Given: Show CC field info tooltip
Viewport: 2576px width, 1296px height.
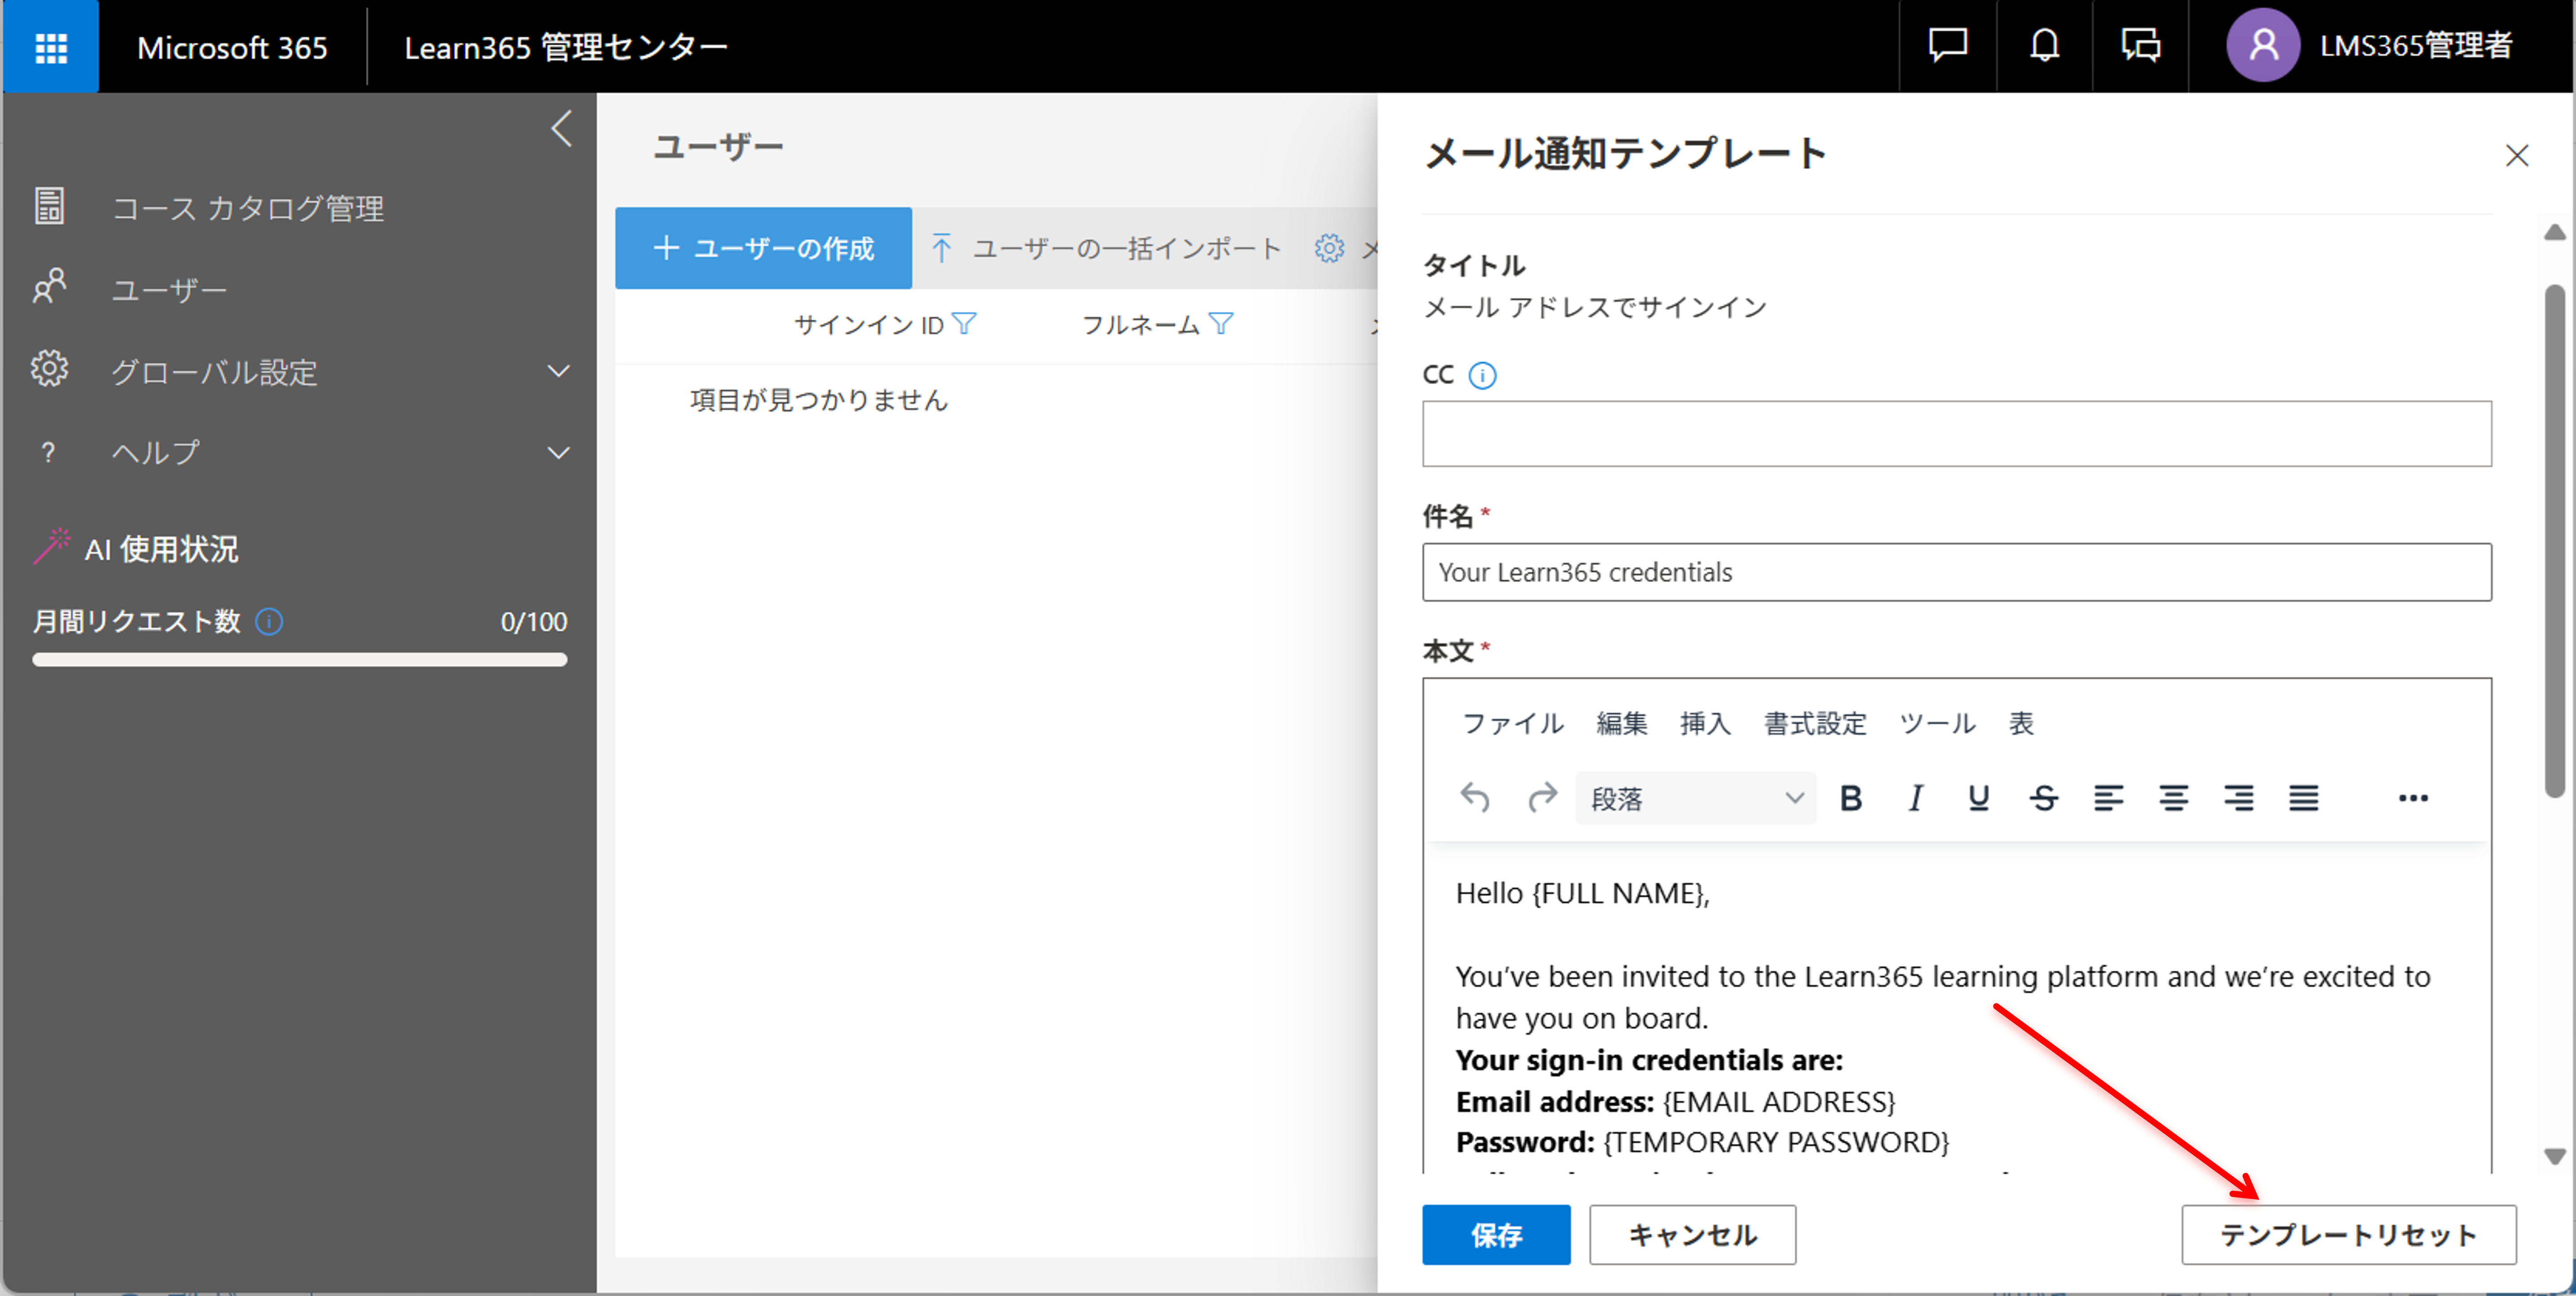Looking at the screenshot, I should (x=1482, y=375).
